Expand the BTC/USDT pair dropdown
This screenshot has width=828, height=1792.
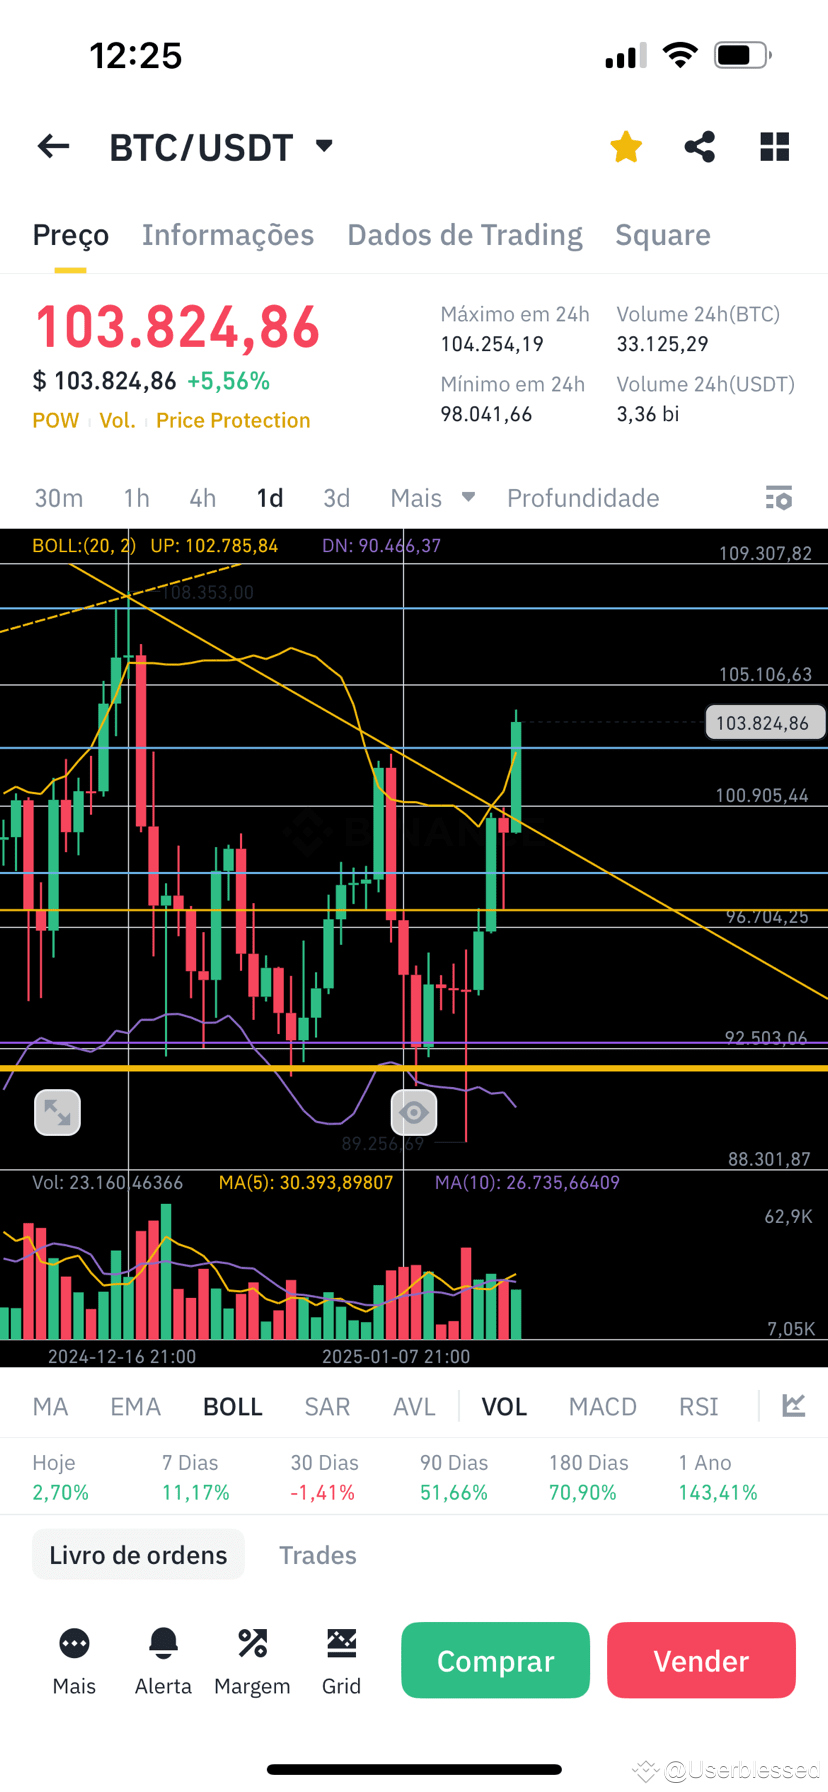tap(324, 146)
